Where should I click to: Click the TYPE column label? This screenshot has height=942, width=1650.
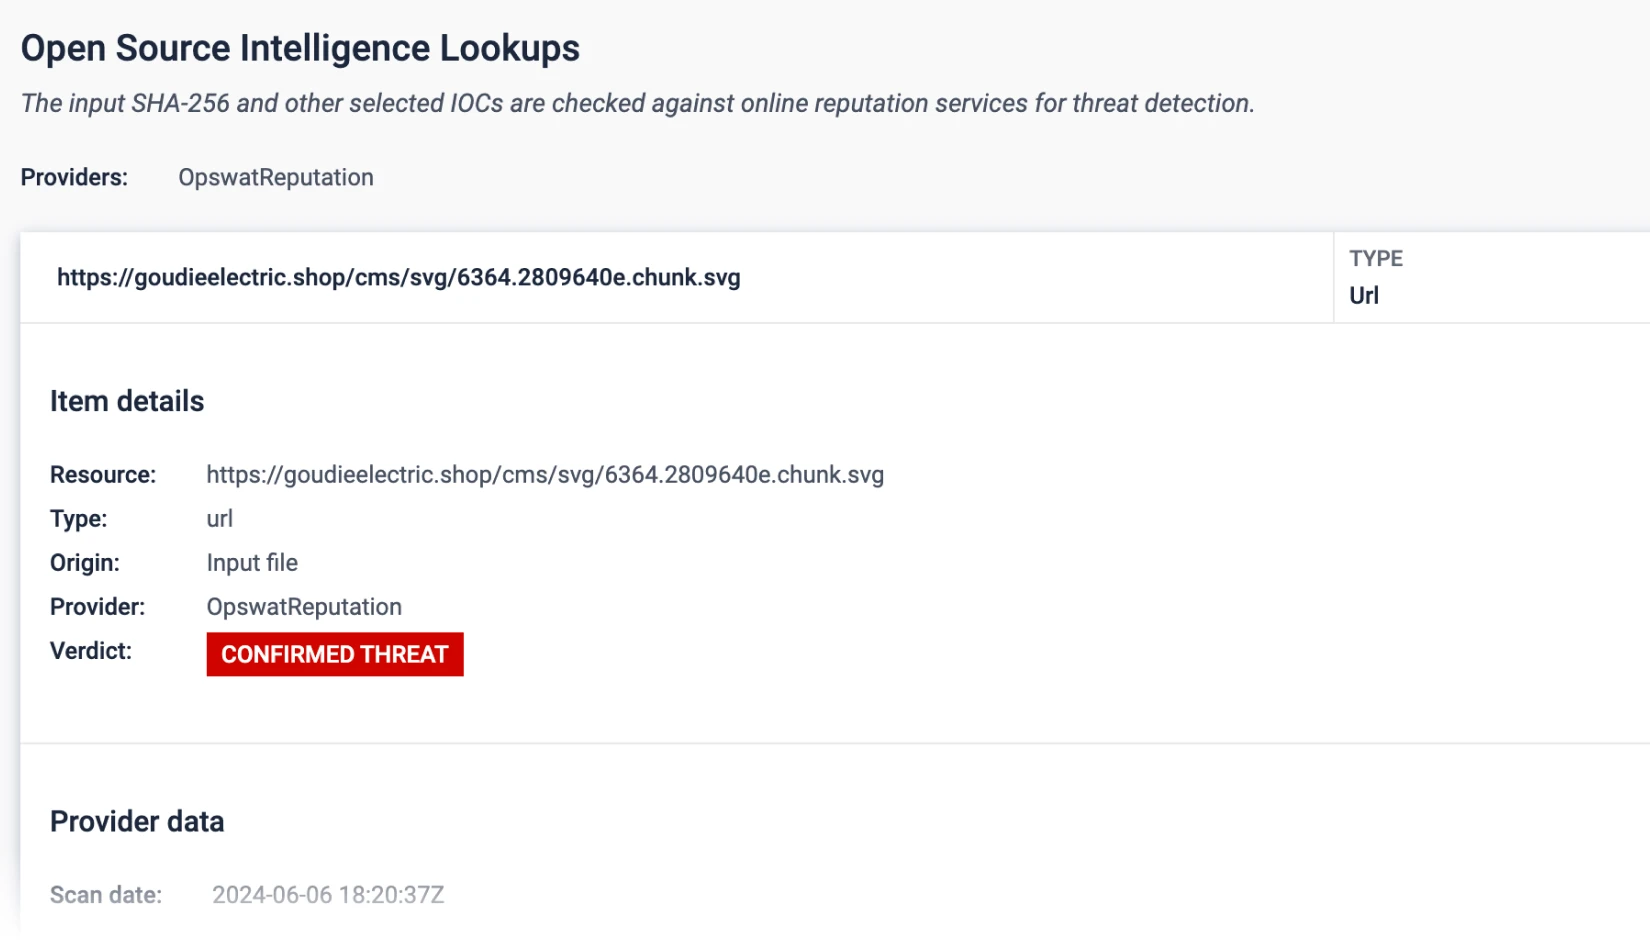[x=1375, y=259]
